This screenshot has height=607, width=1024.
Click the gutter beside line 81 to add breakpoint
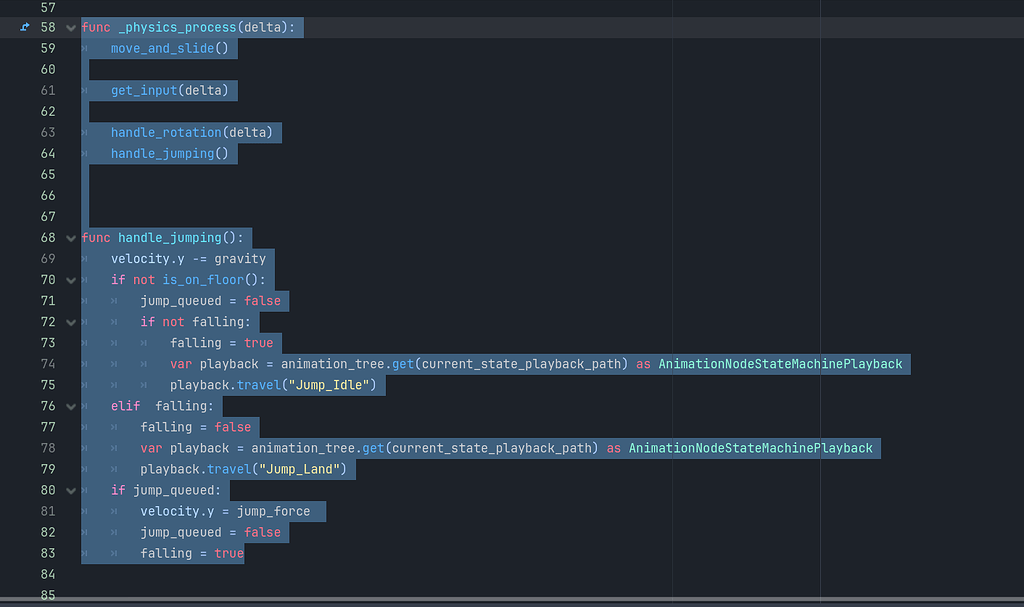[x=25, y=511]
